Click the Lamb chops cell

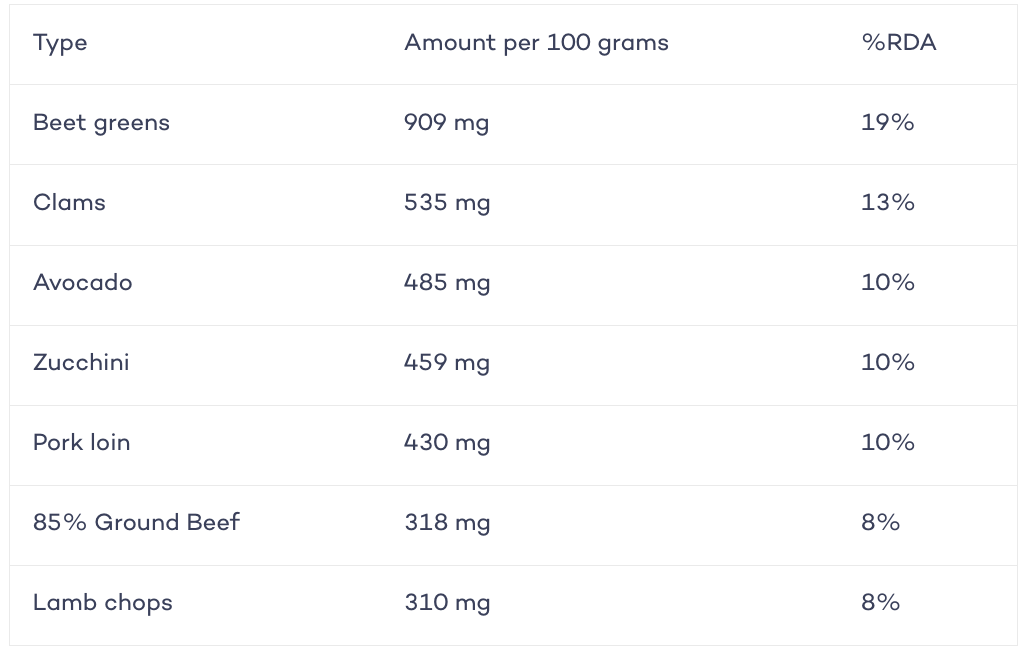pos(102,604)
